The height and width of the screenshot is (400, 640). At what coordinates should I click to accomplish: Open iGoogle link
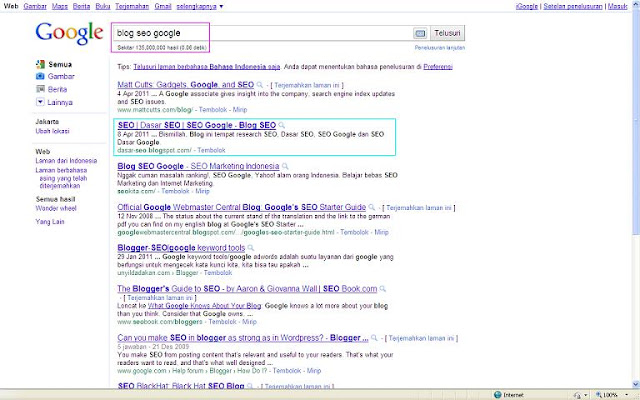coord(527,6)
